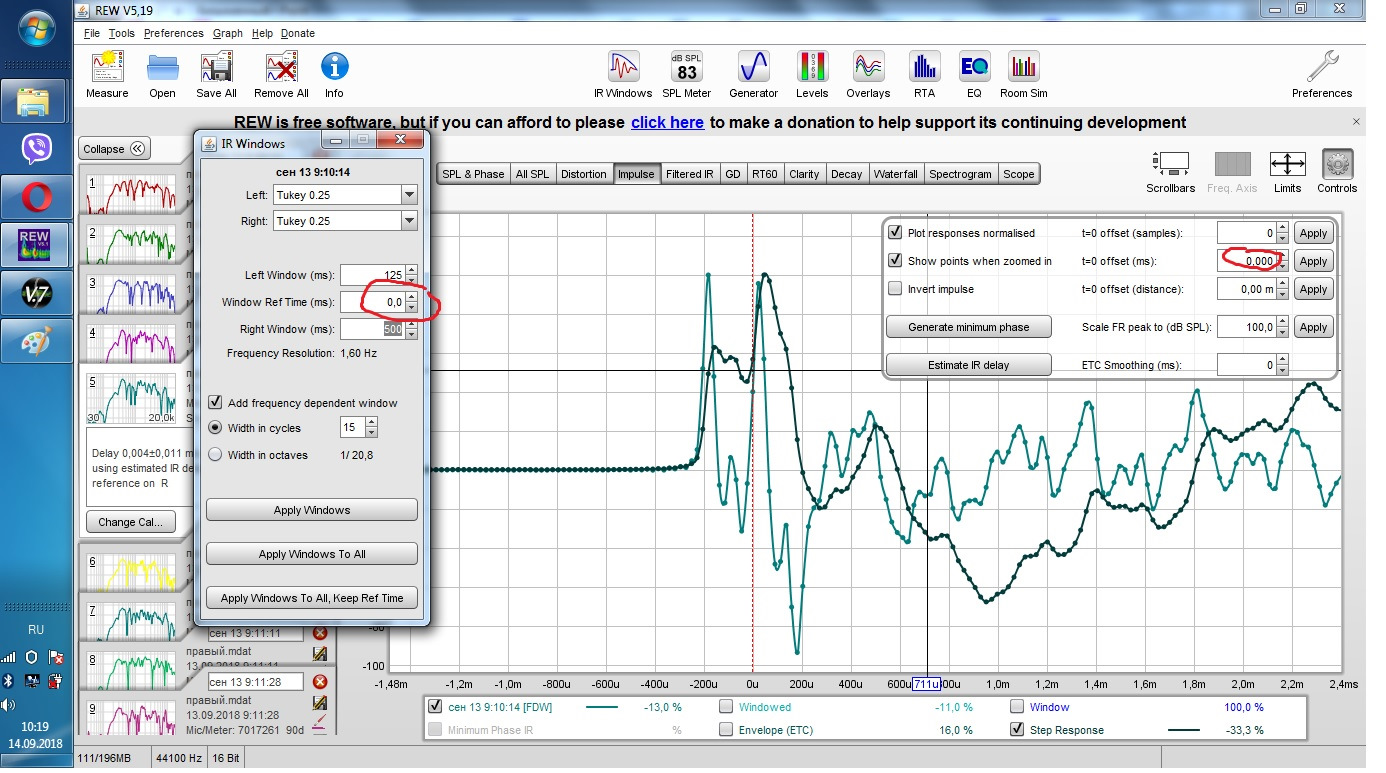The image size is (1386, 773).
Task: Enable the Envelope (ETC) trace checkbox
Action: [727, 730]
